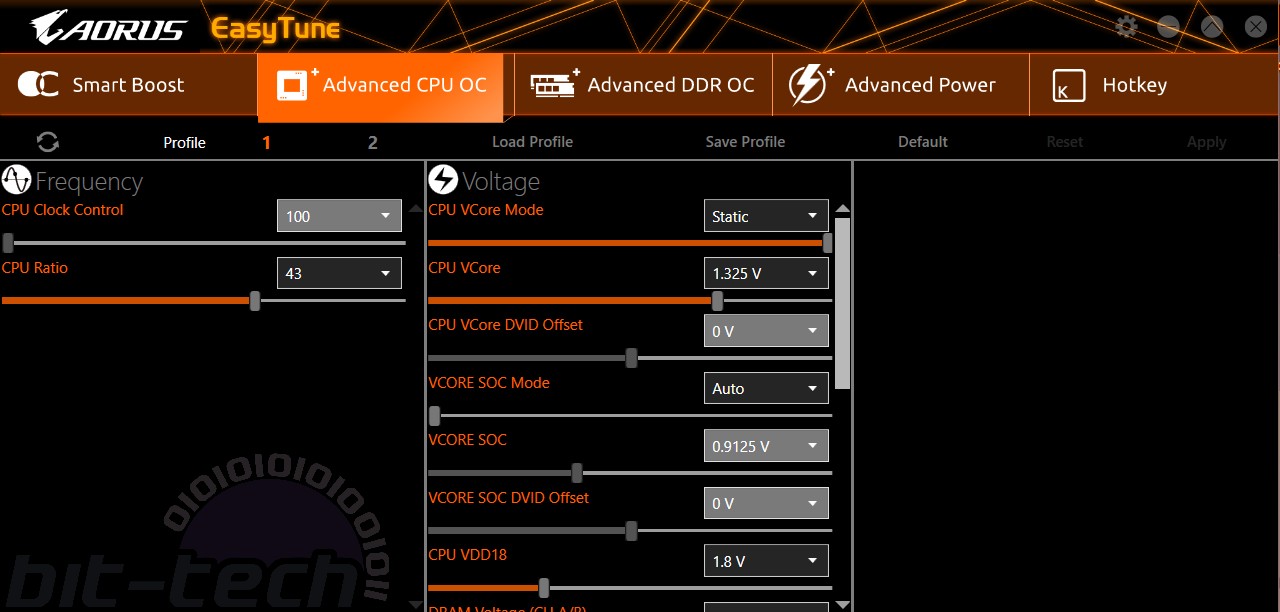
Task: Close the EasyTune window
Action: tap(1255, 27)
